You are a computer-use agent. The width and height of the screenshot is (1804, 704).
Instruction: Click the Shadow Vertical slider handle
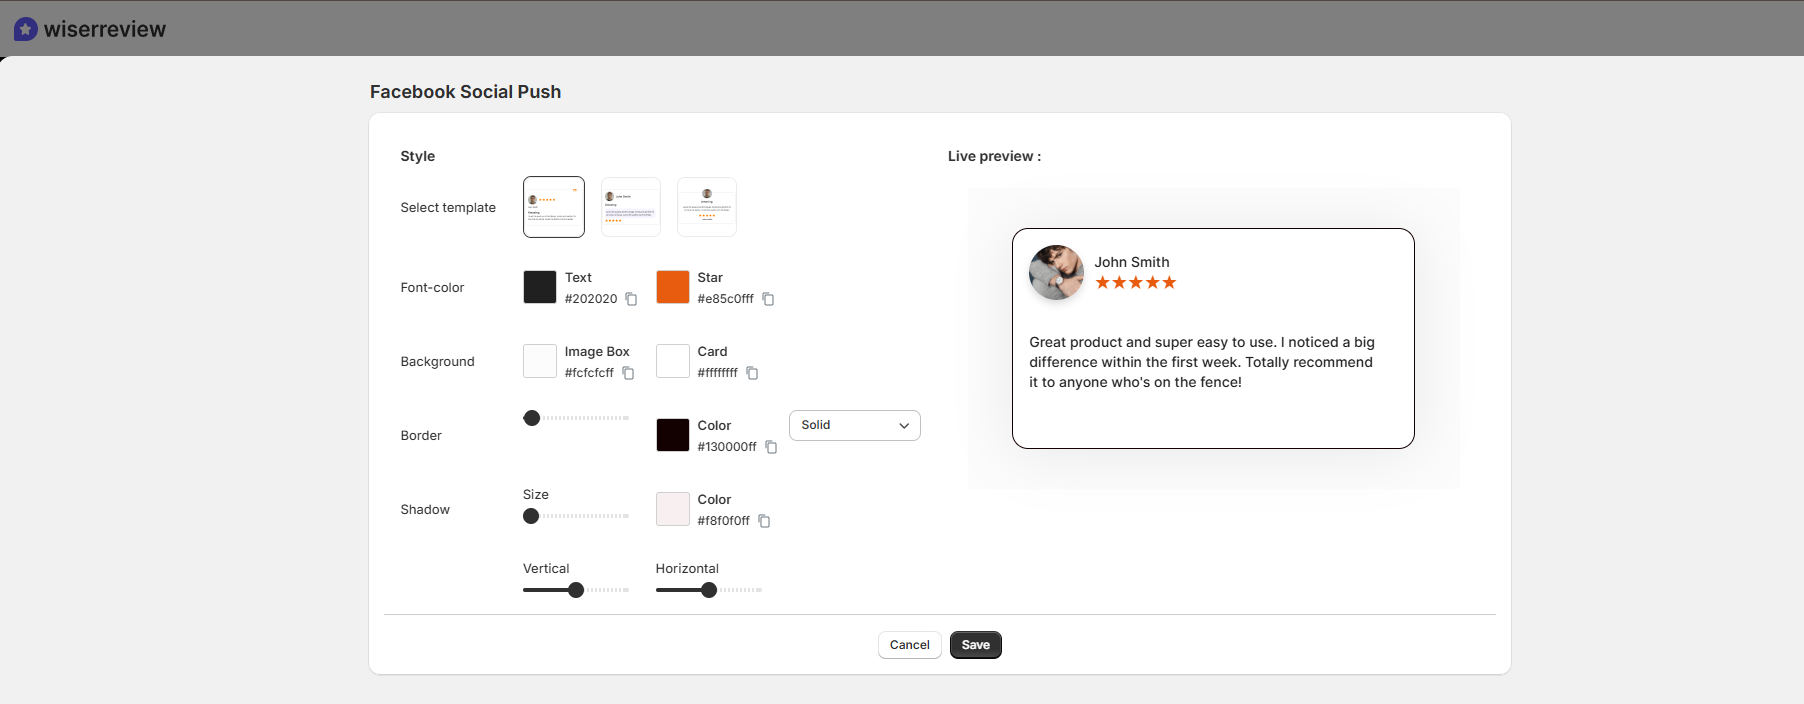(x=576, y=590)
